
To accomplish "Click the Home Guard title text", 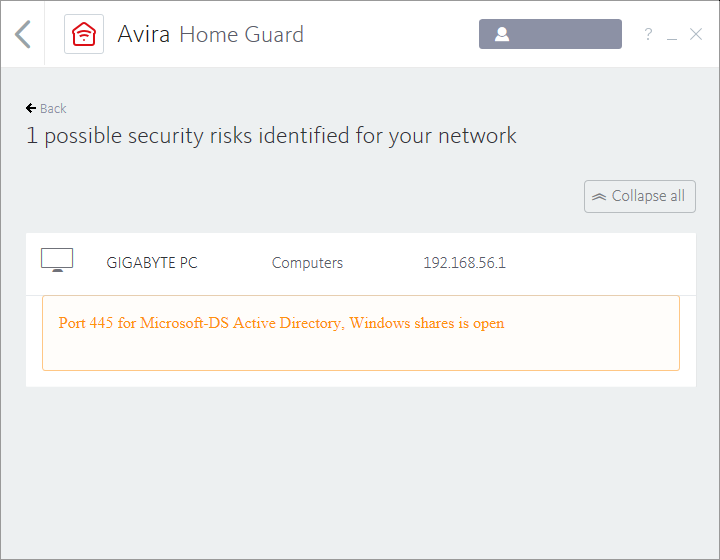I will pos(241,35).
